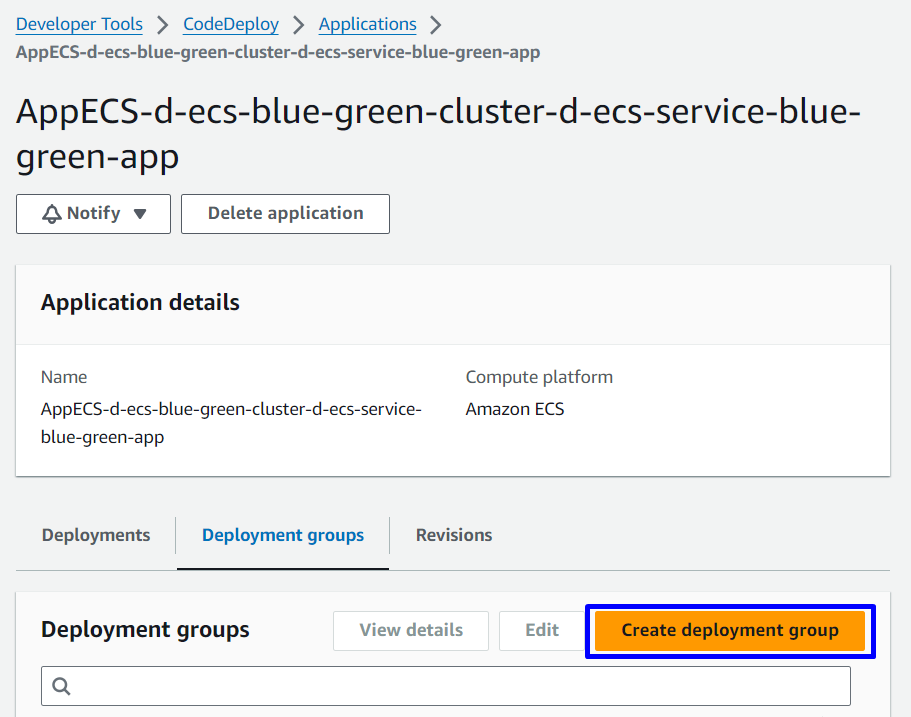Expand the Notify dropdown arrow

(140, 214)
